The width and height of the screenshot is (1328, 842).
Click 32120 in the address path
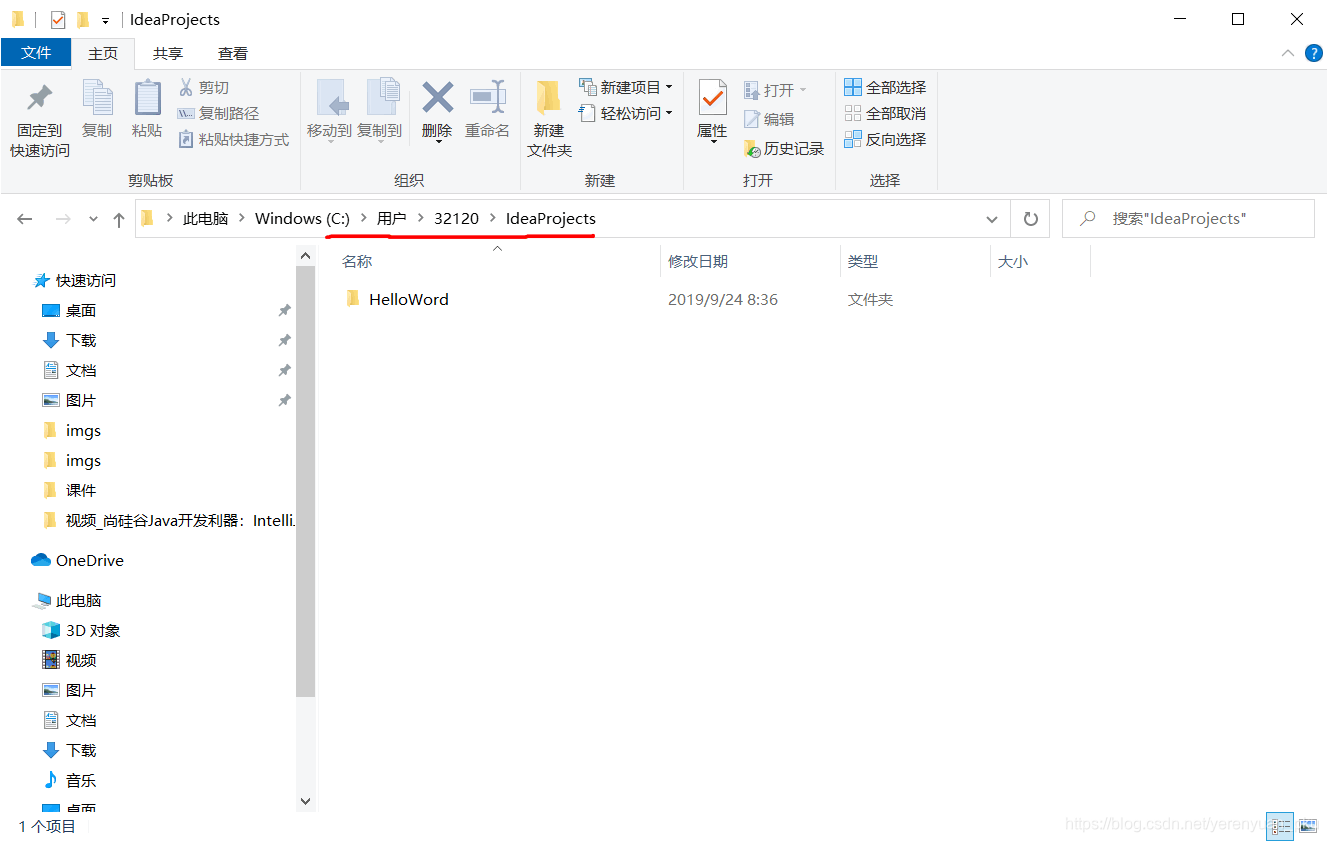coord(457,218)
